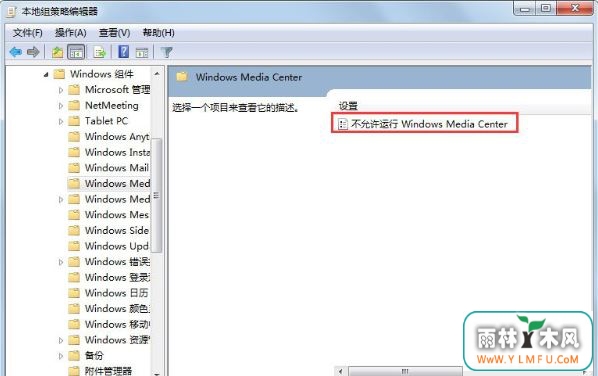Click the Filter funnel toolbar icon
This screenshot has height=376, width=598.
[167, 52]
